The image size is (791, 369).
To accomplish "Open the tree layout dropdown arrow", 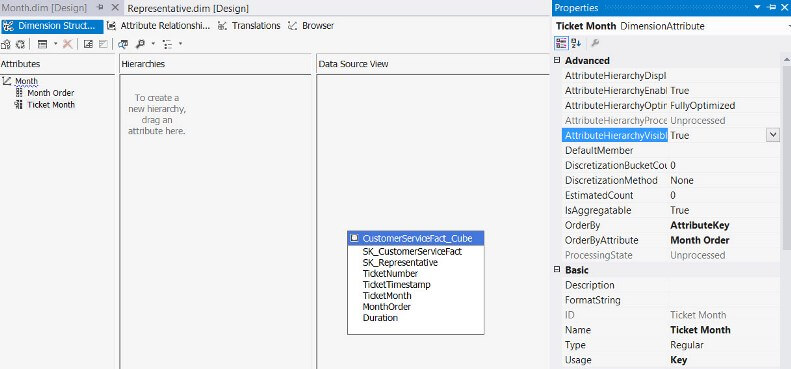I will coord(180,44).
